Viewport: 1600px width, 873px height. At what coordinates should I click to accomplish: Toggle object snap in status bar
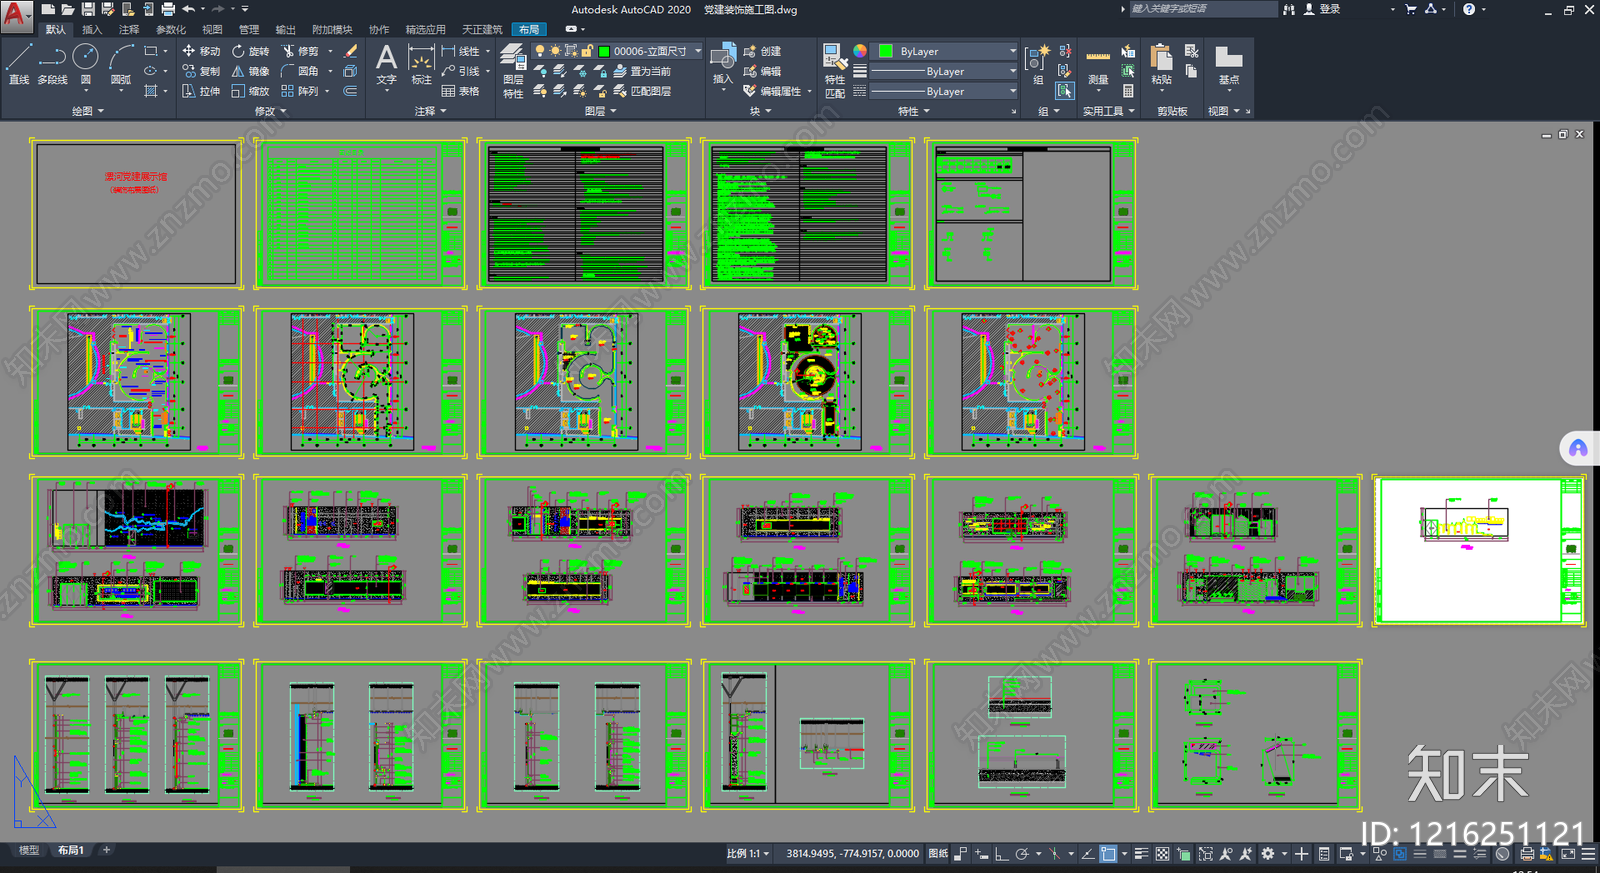(1108, 854)
